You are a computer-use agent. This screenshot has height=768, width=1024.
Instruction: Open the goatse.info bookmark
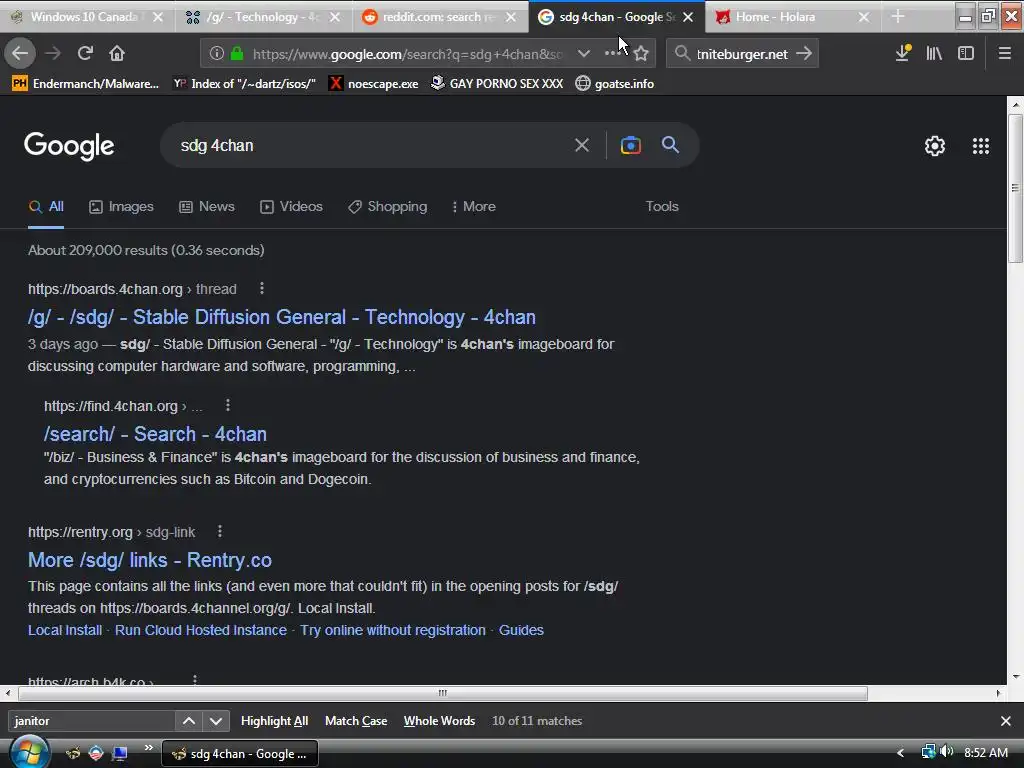tap(615, 84)
